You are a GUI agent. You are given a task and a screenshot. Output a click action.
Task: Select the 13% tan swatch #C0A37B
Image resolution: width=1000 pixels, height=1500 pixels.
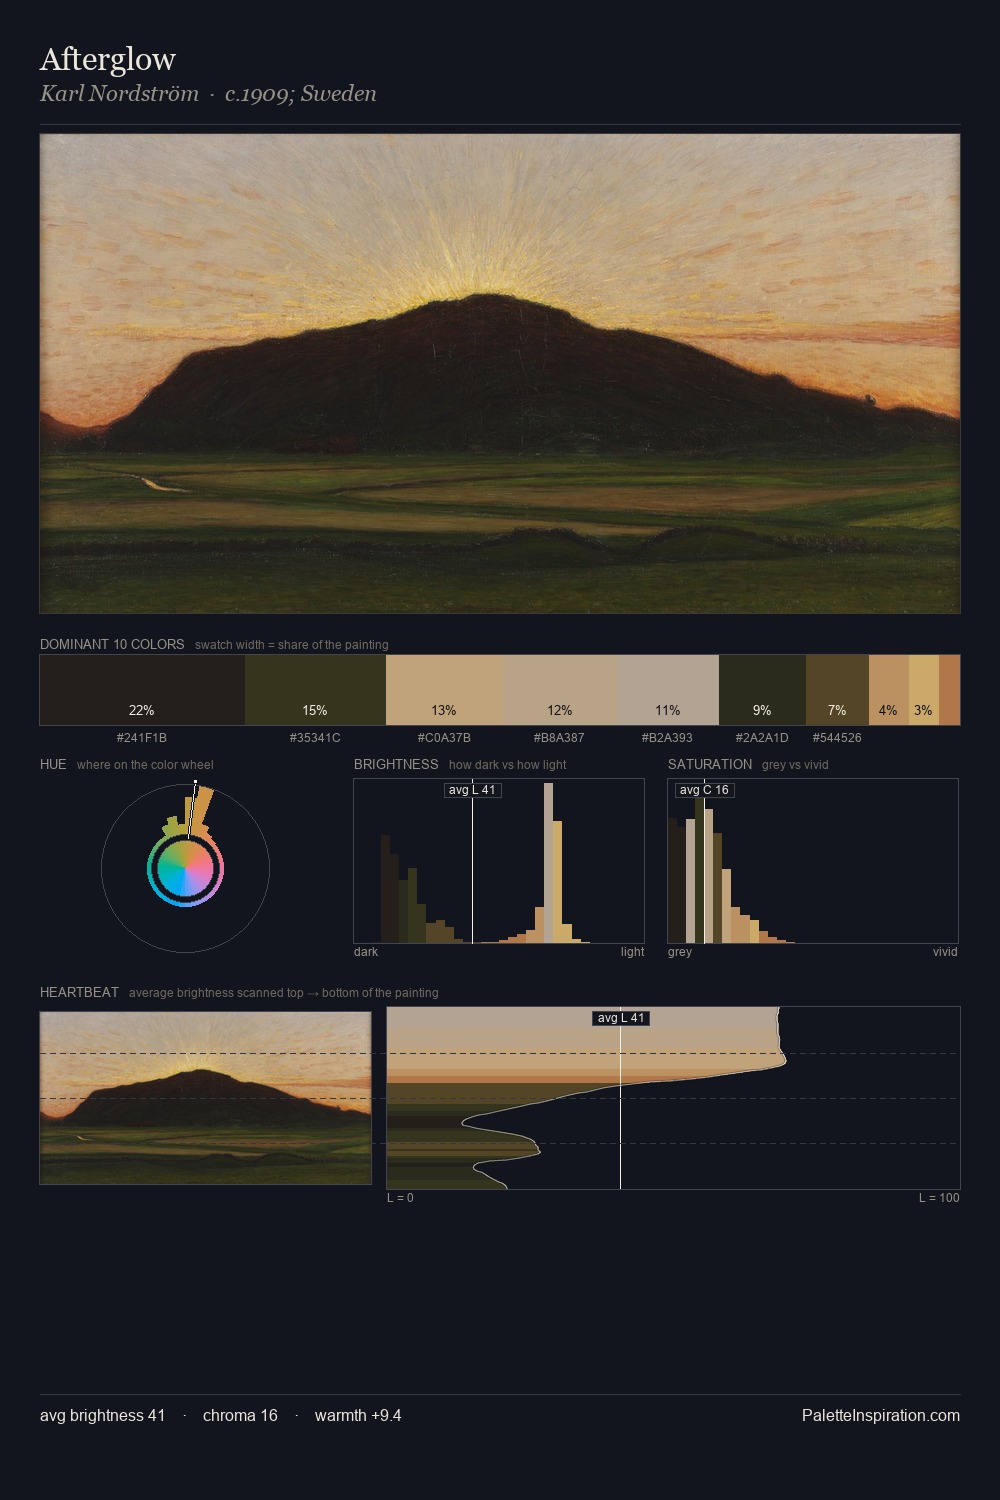[x=444, y=690]
